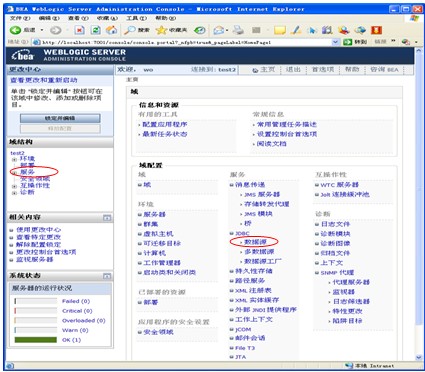Click the scrollbar down arrow at bottom right
The height and width of the screenshot is (372, 425).
tap(419, 357)
